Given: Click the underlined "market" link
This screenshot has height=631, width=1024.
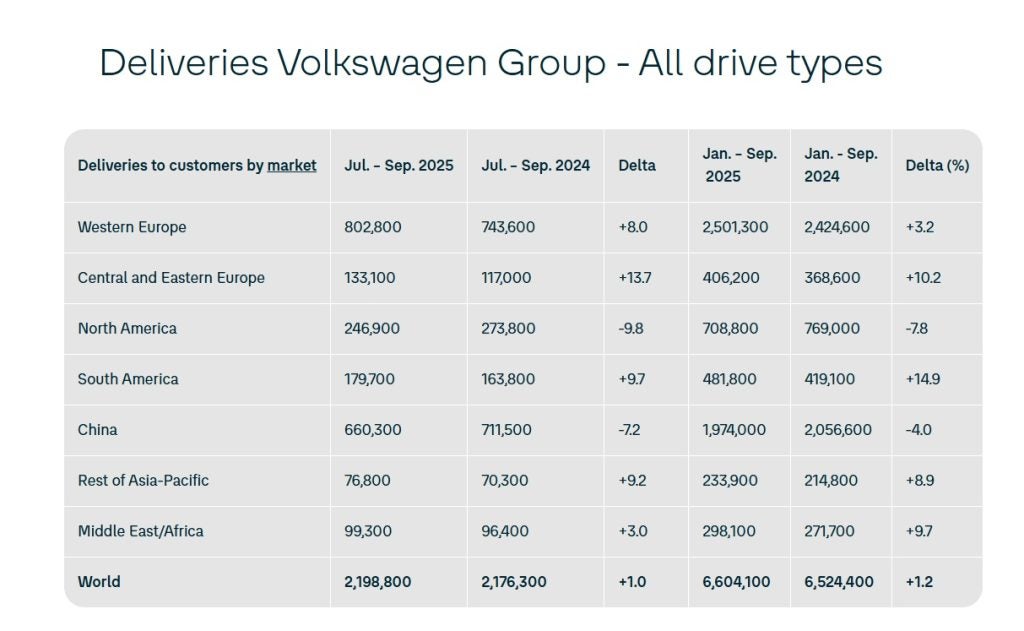Looking at the screenshot, I should [291, 166].
